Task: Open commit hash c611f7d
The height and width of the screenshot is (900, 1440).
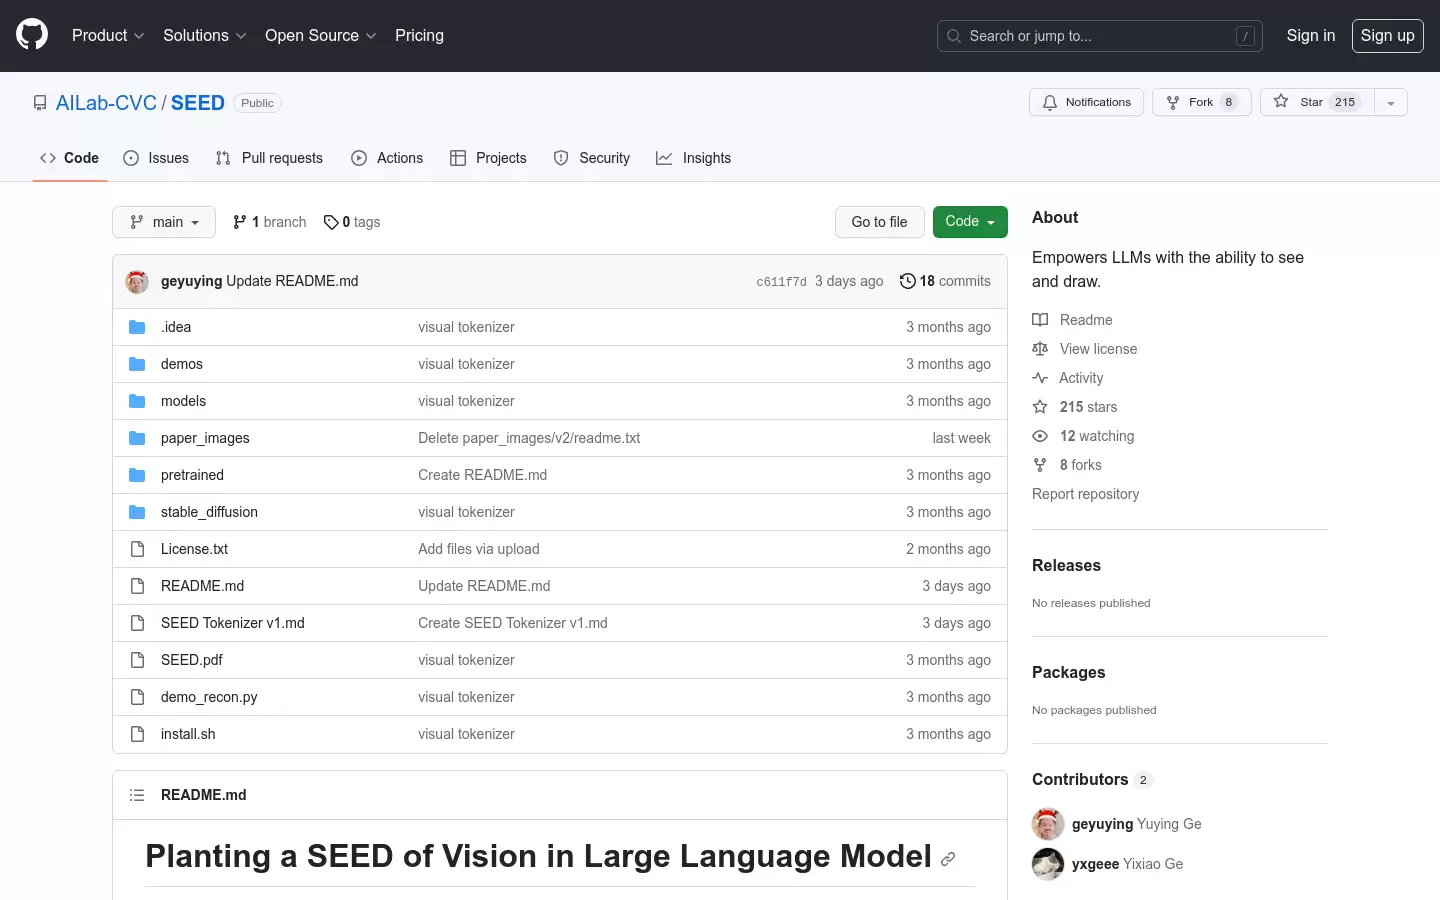Action: click(781, 282)
